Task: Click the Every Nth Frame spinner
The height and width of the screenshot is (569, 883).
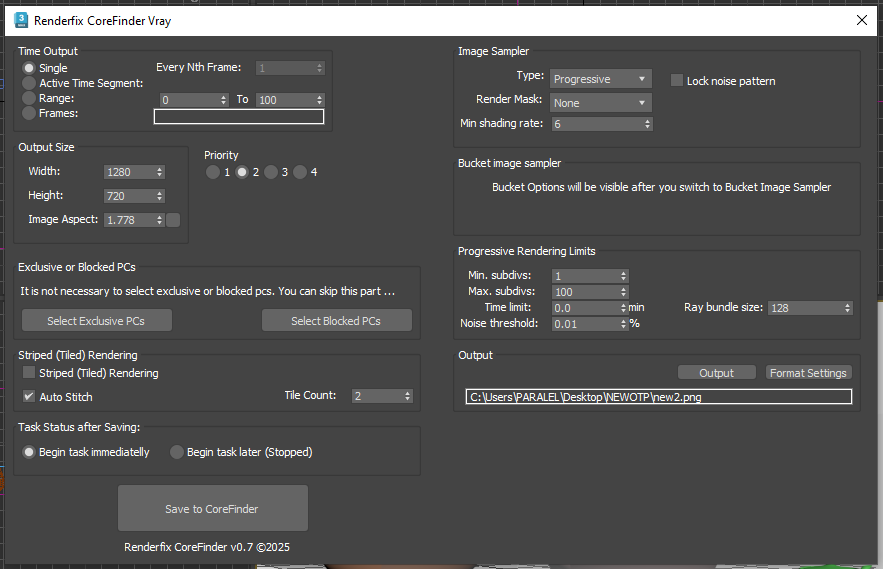Action: [319, 68]
